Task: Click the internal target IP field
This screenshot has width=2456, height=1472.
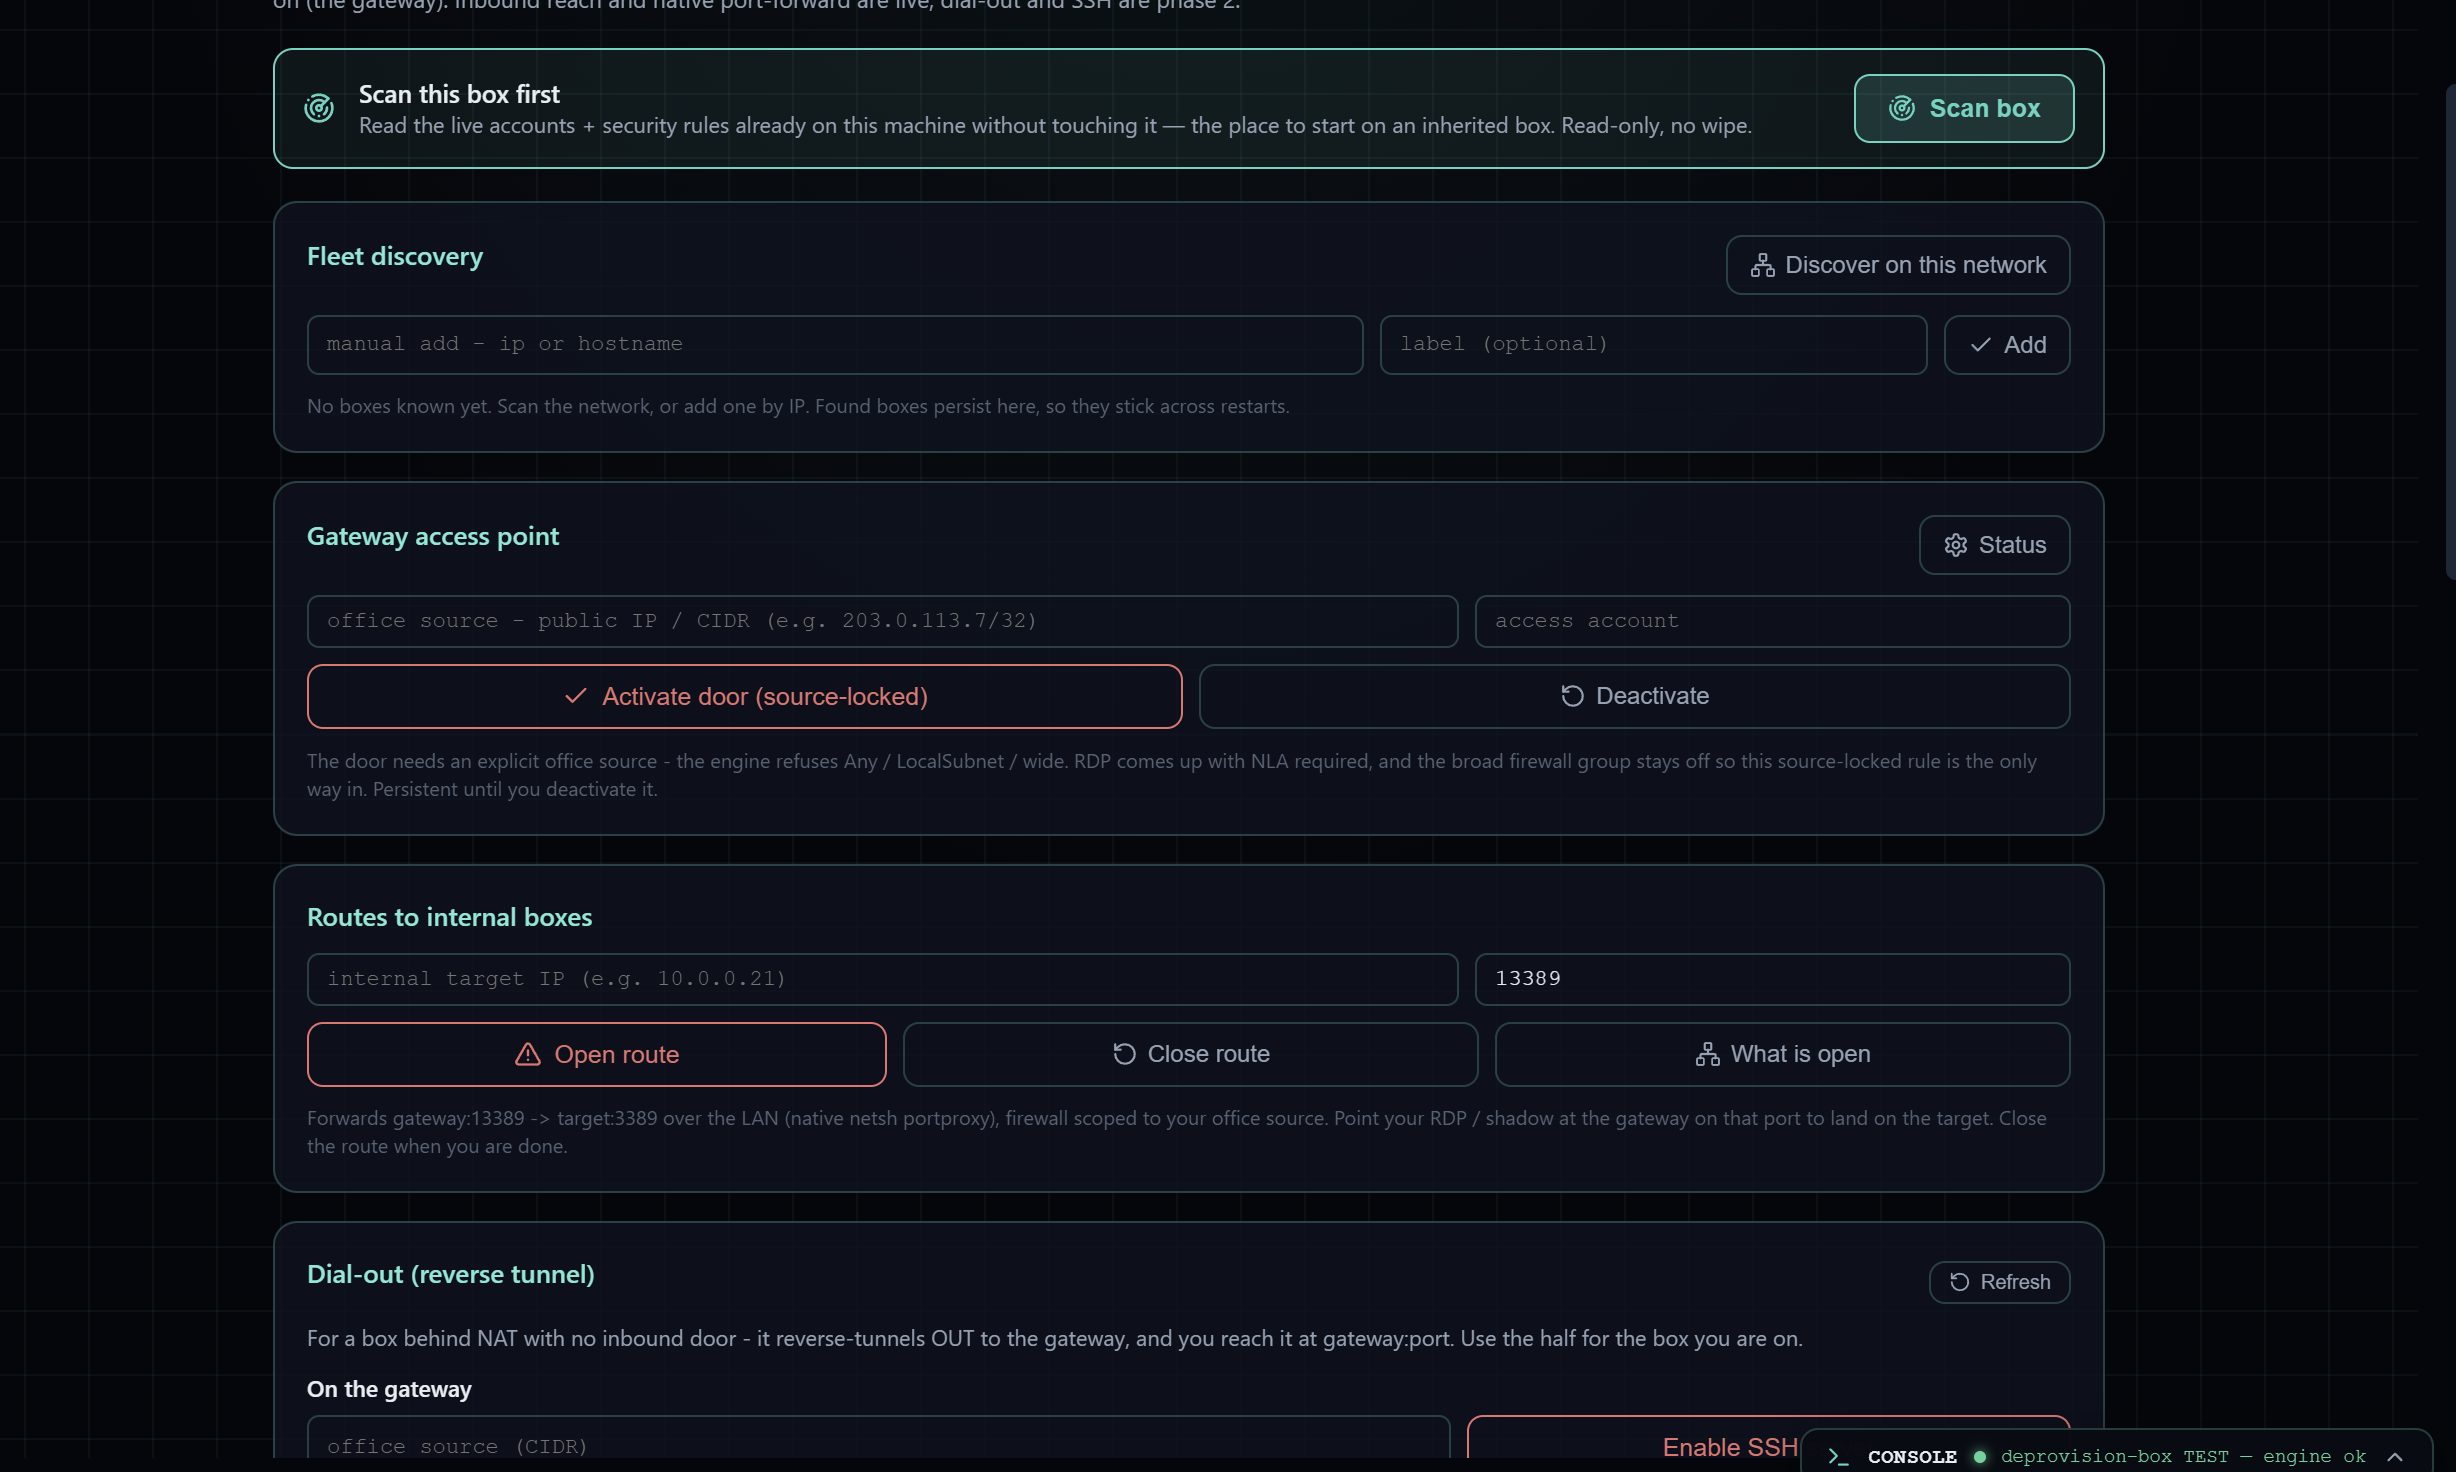Action: [x=882, y=979]
